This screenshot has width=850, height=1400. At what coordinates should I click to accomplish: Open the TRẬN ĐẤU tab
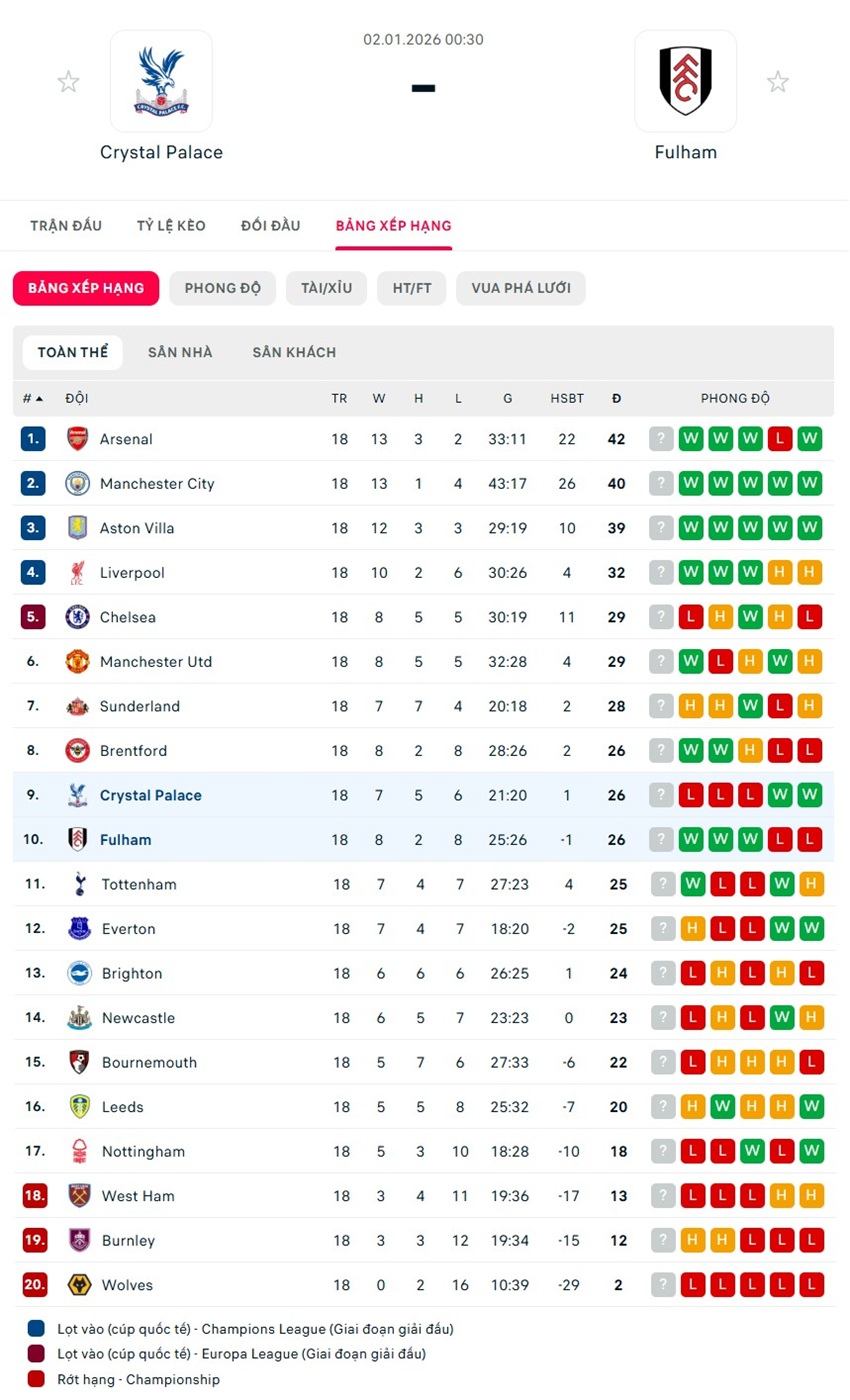[x=66, y=226]
